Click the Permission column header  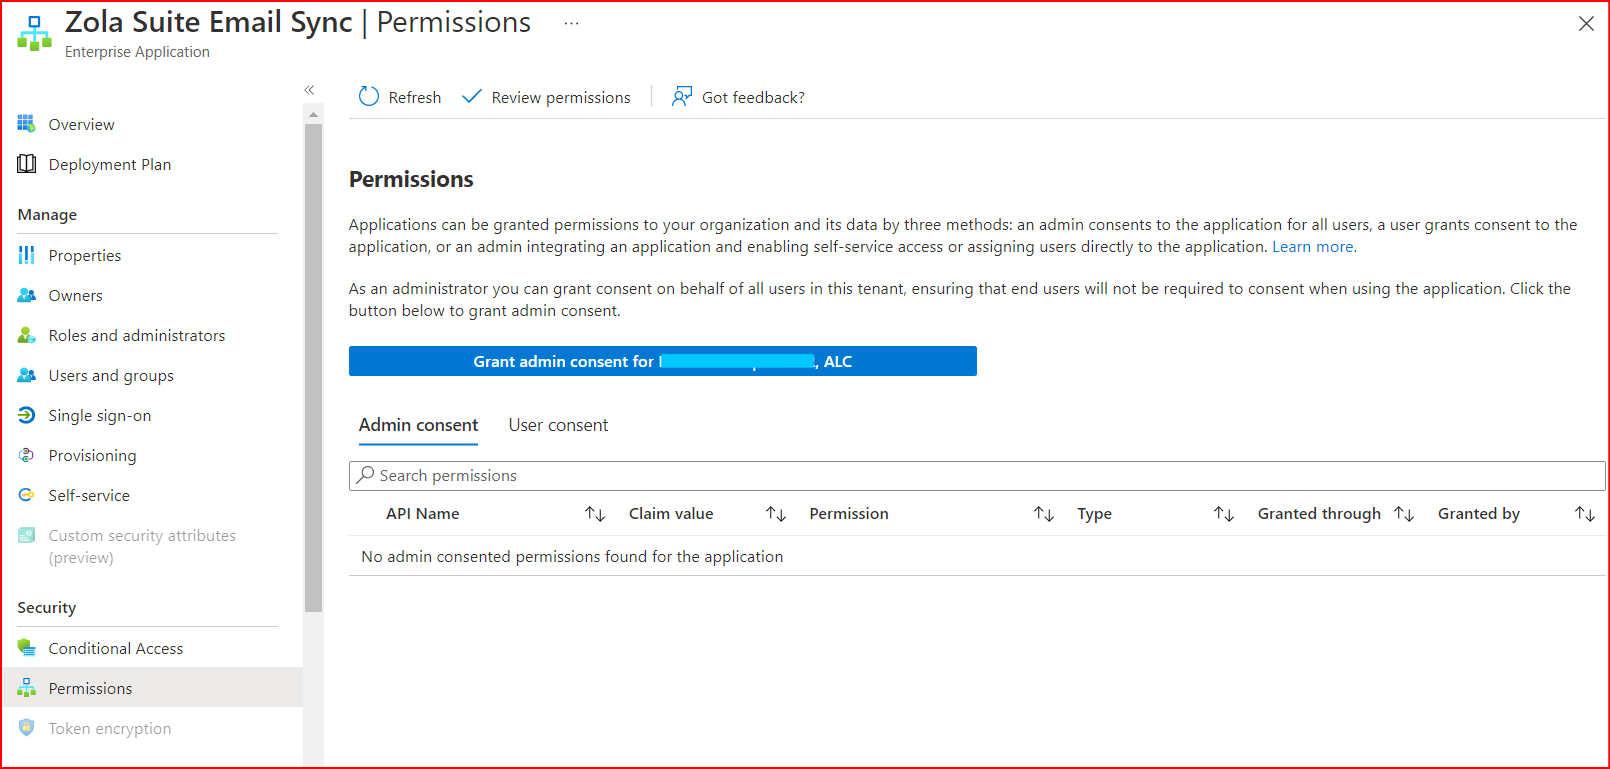coord(849,514)
